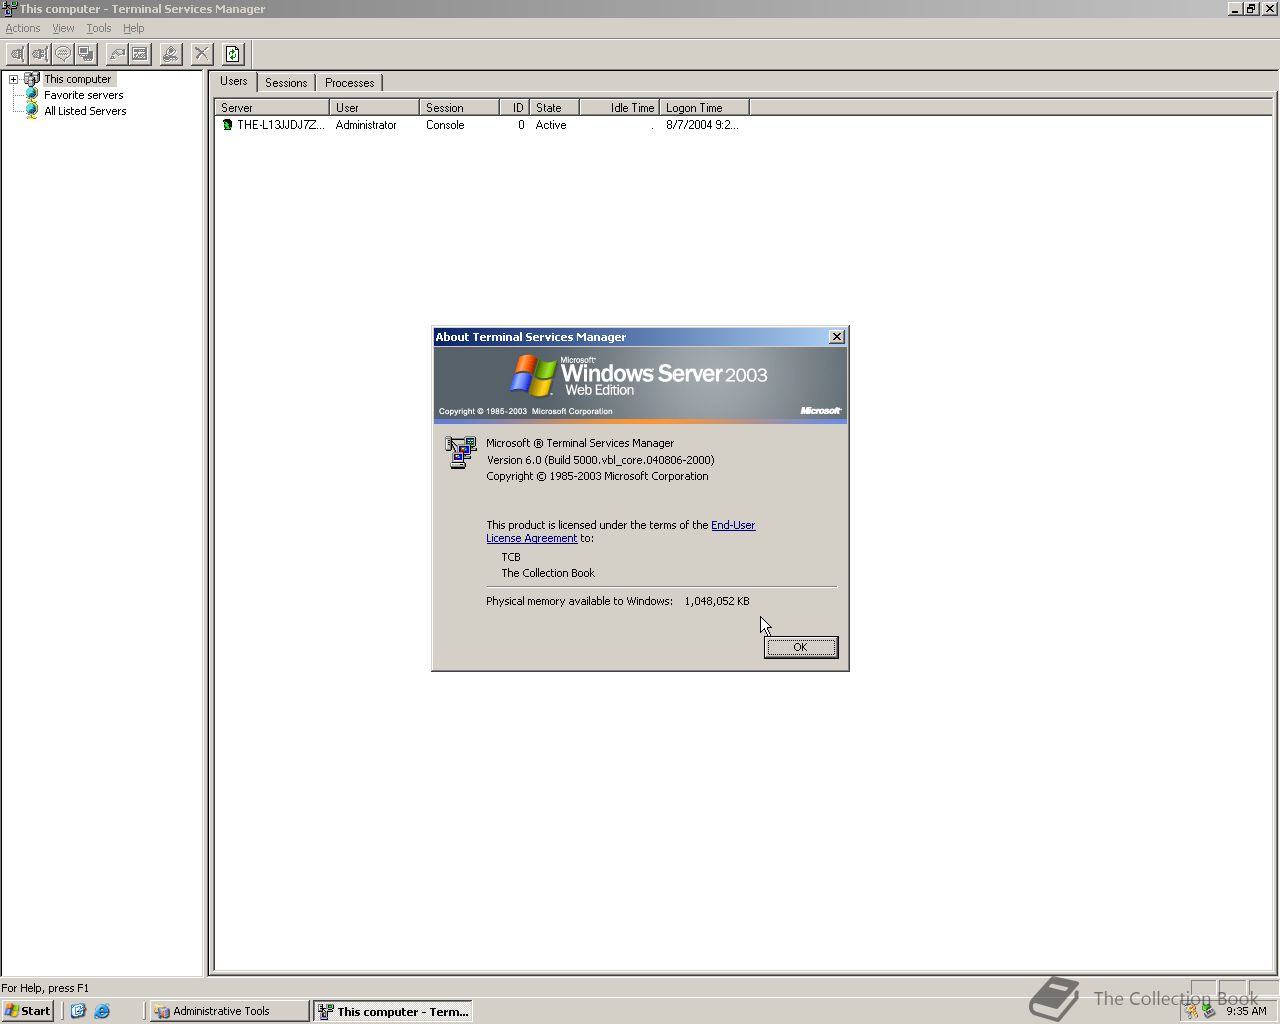Screen dimensions: 1280x1024
Task: Switch to the Processes tab
Action: [x=350, y=83]
